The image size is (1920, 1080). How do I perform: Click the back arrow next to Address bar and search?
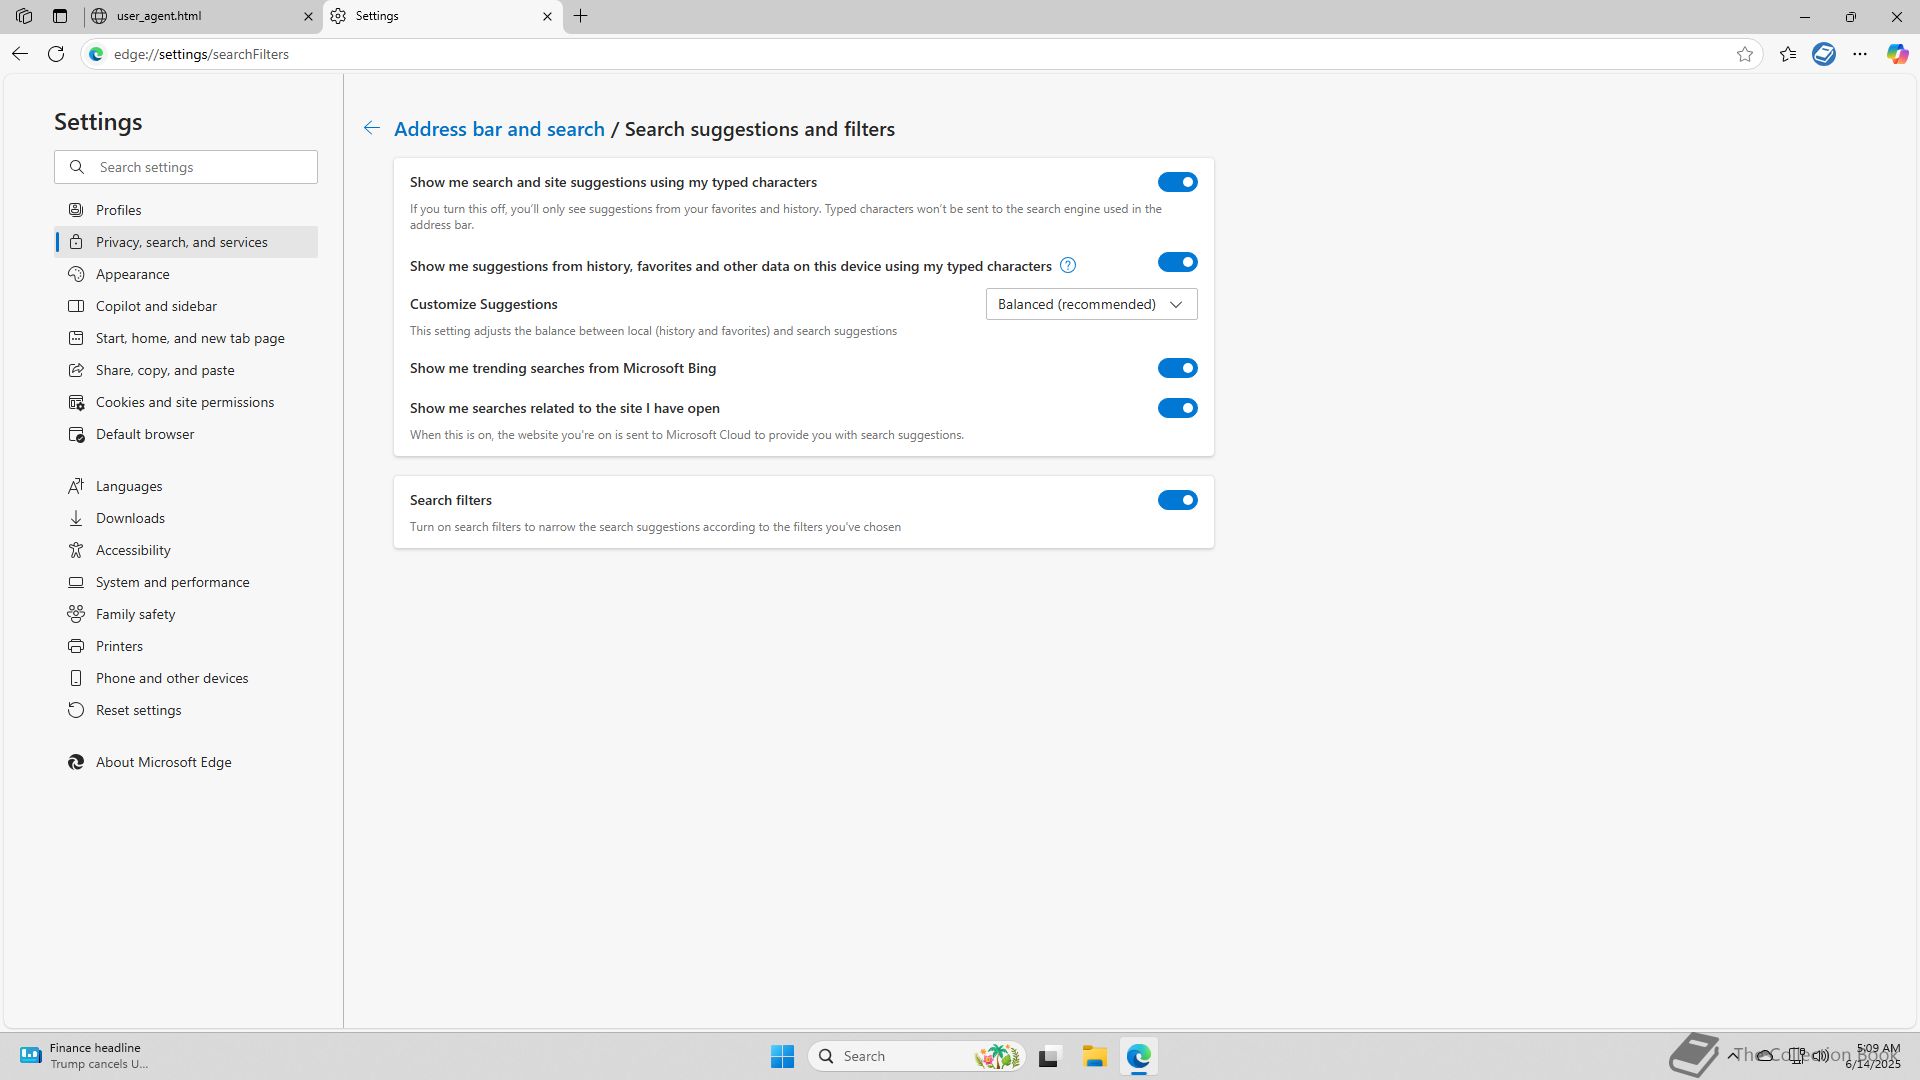pyautogui.click(x=371, y=128)
